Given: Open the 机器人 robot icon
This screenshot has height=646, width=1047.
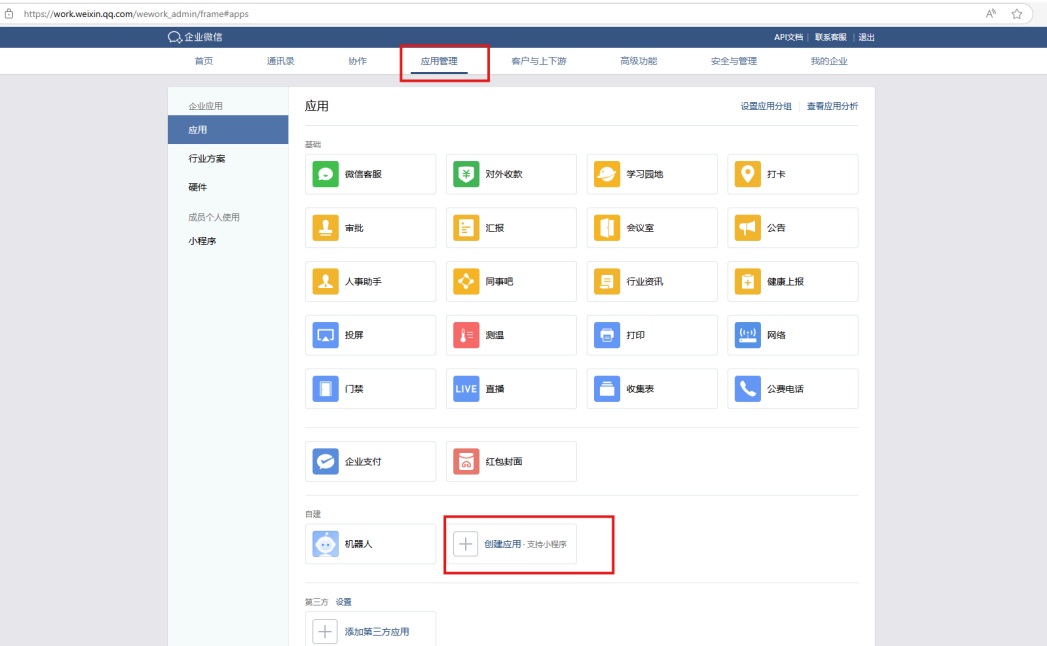Looking at the screenshot, I should click(326, 544).
